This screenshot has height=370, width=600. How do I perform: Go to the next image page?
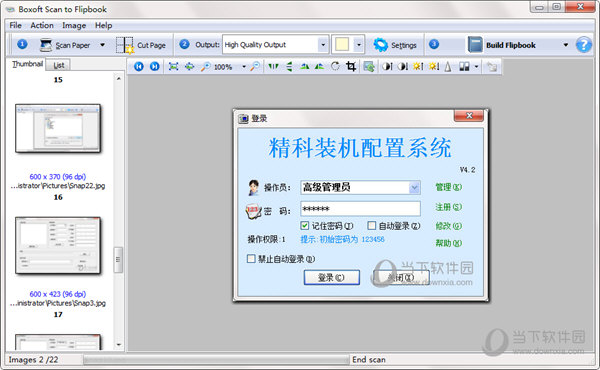tap(155, 67)
